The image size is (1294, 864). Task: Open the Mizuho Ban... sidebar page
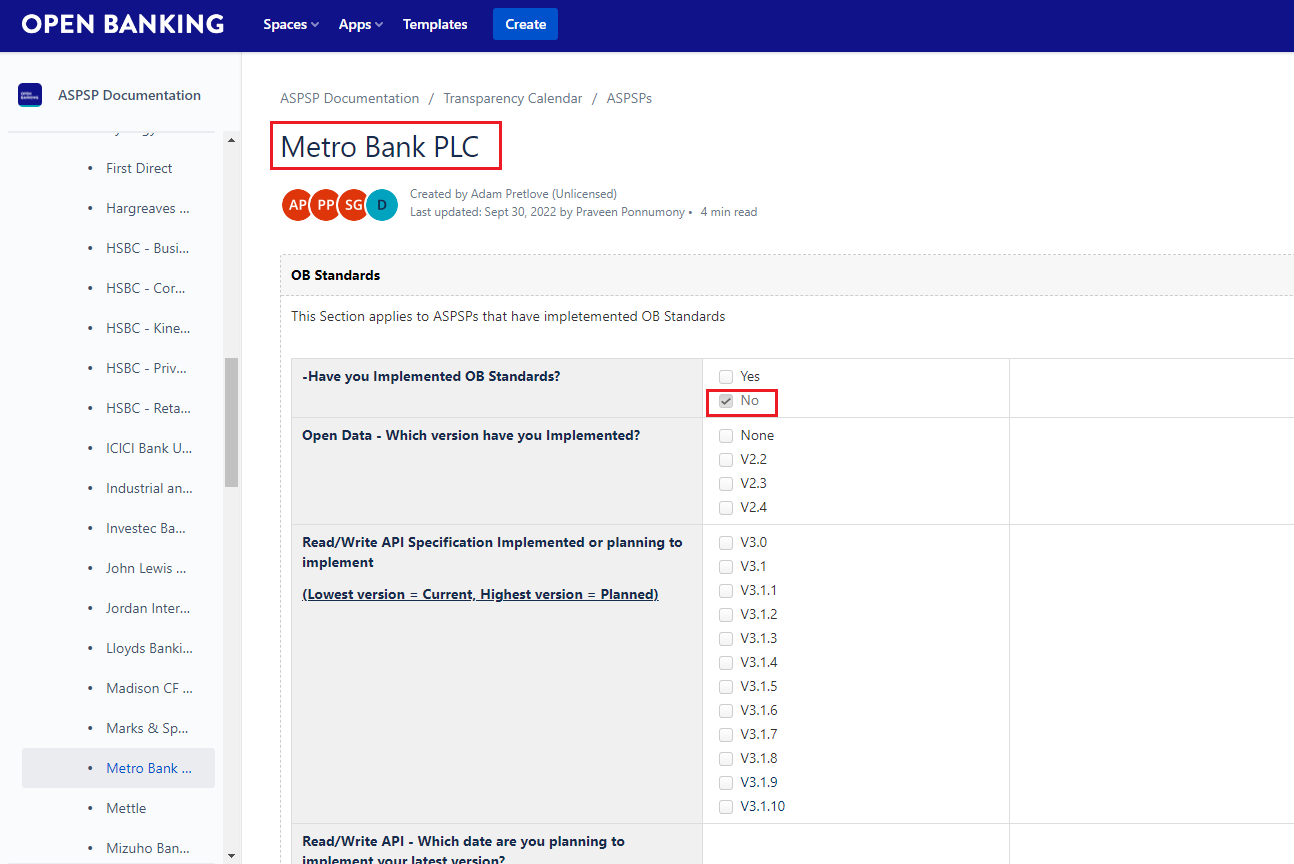pyautogui.click(x=148, y=848)
